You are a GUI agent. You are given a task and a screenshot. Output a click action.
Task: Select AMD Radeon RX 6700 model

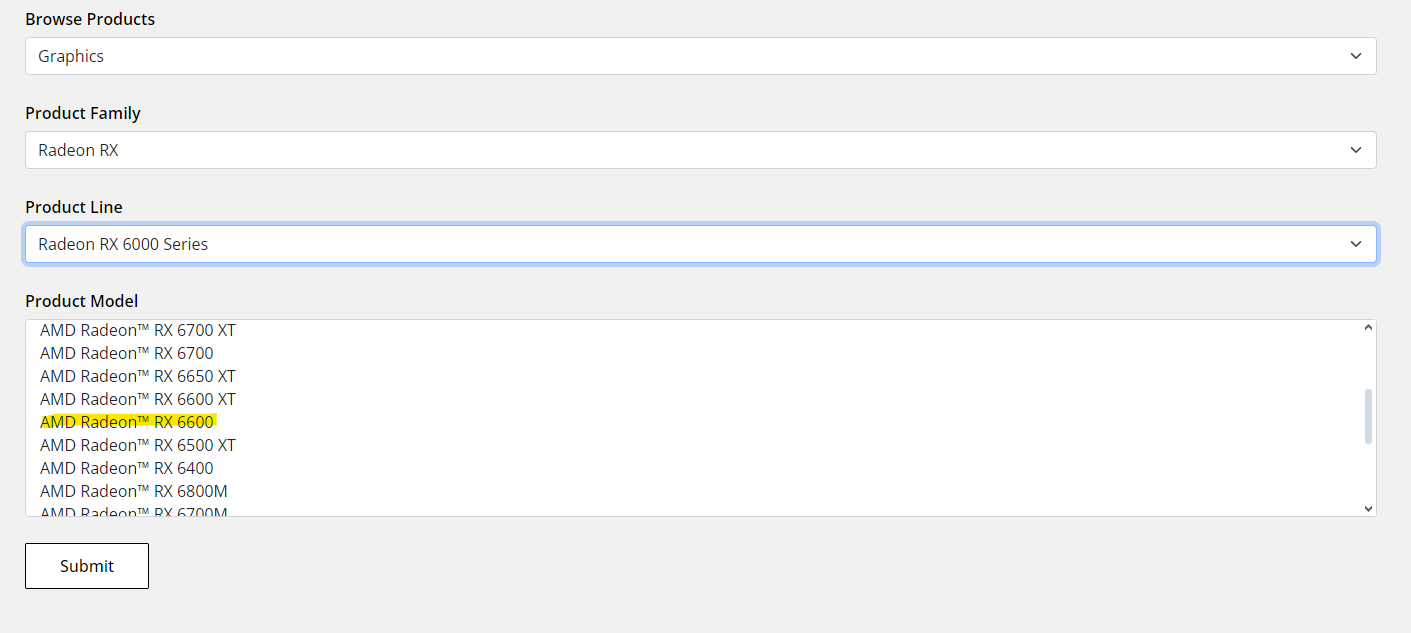pos(127,353)
